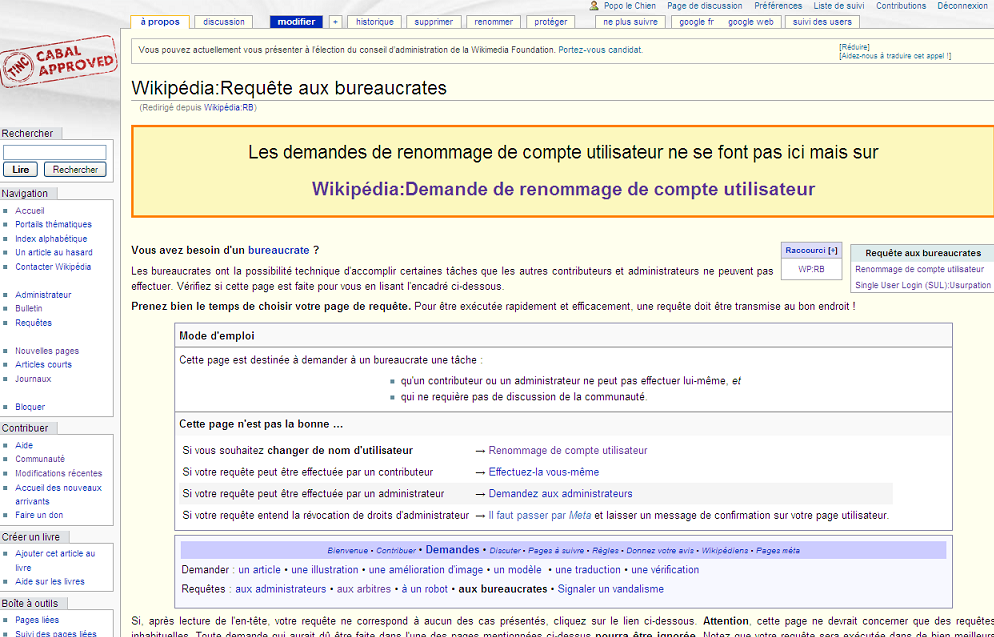
Task: Switch to the discussion tab
Action: click(224, 22)
